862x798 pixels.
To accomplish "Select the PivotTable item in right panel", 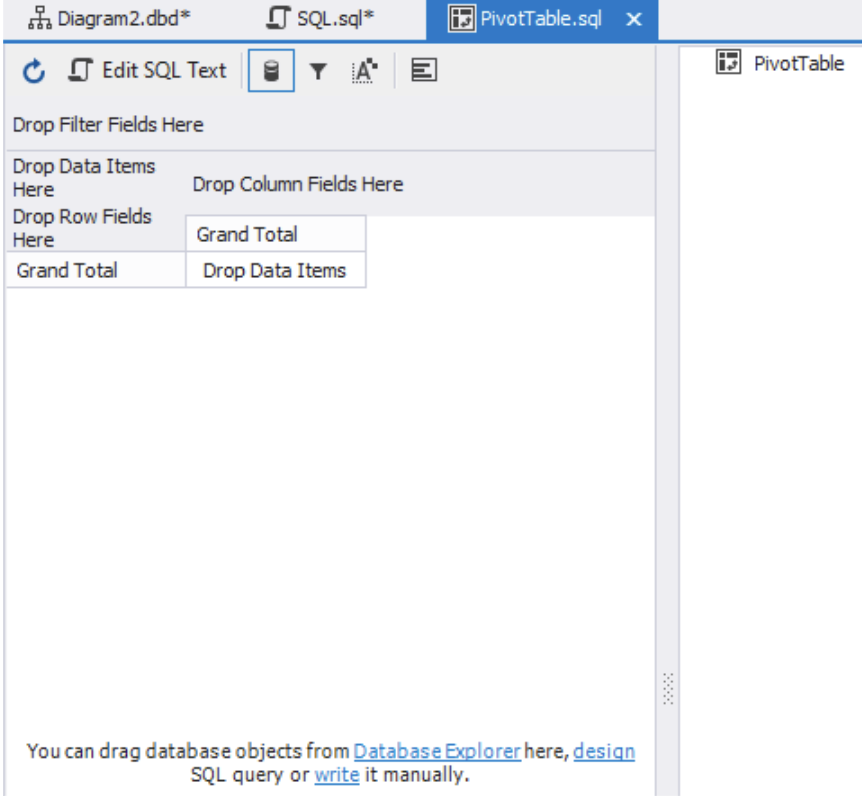I will [798, 64].
